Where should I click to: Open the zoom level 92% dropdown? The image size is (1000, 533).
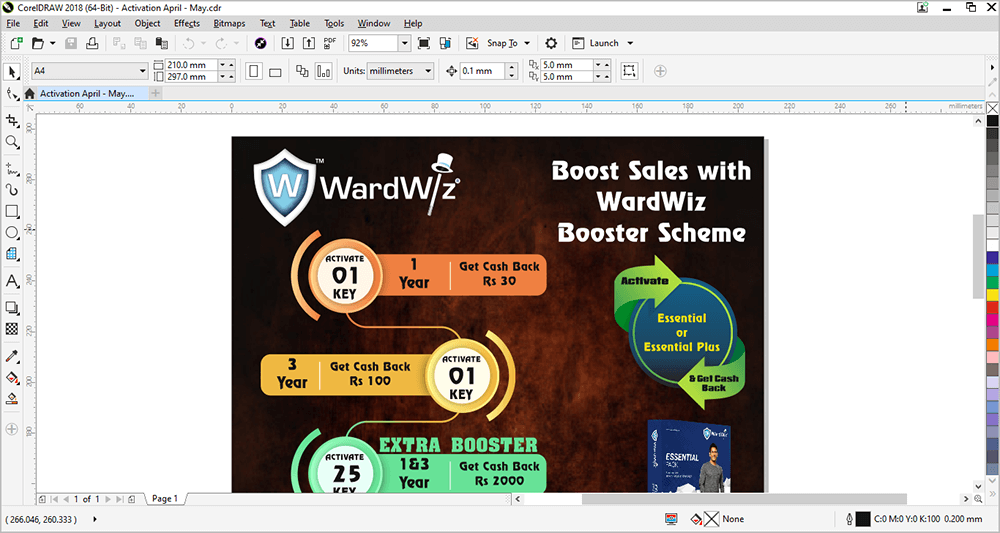coord(404,43)
